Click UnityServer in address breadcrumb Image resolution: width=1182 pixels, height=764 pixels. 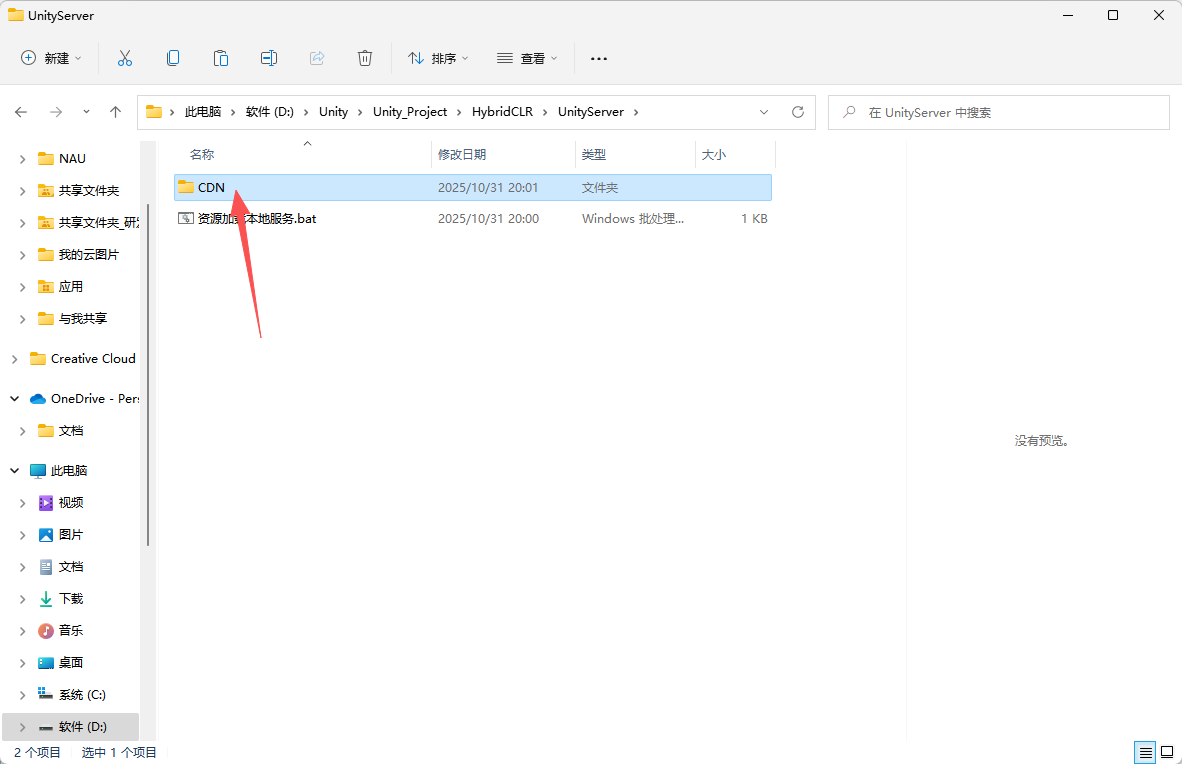pos(591,112)
